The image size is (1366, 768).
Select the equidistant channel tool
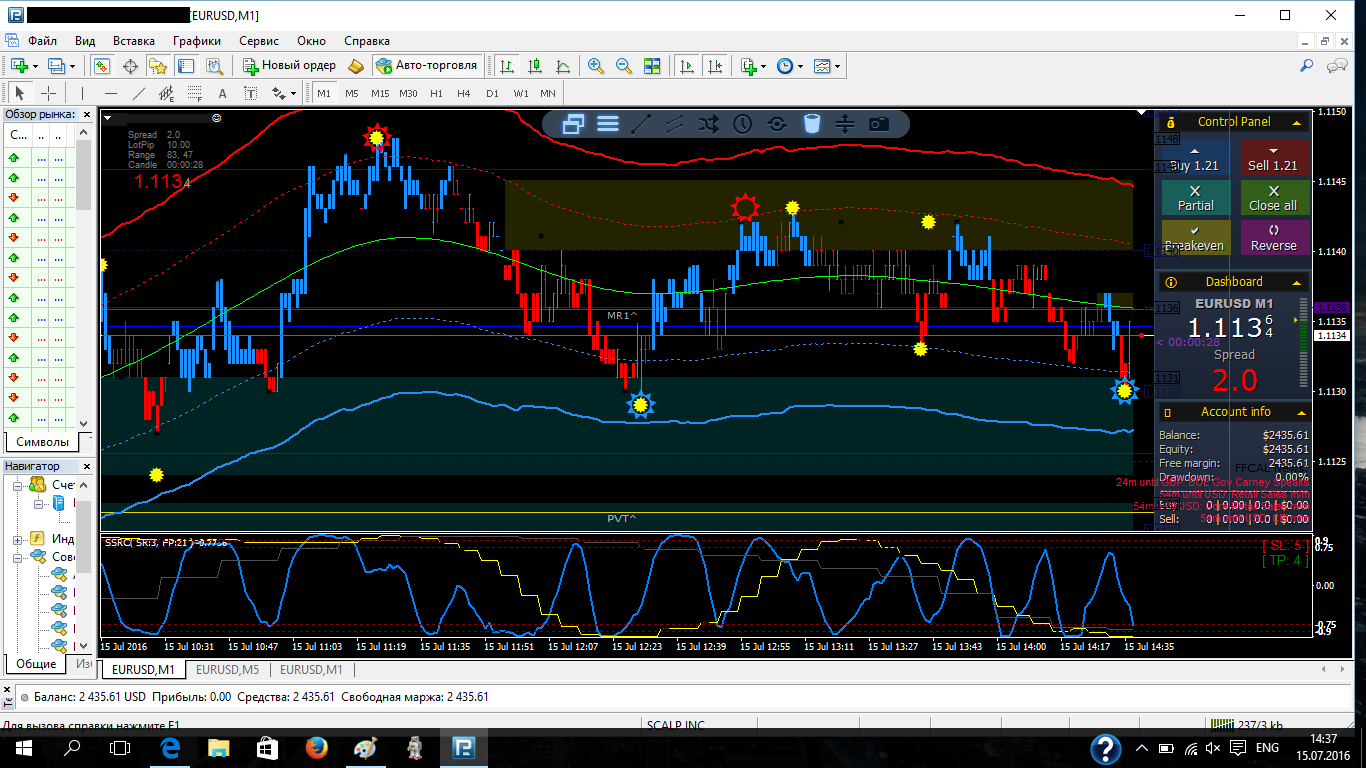pyautogui.click(x=166, y=93)
